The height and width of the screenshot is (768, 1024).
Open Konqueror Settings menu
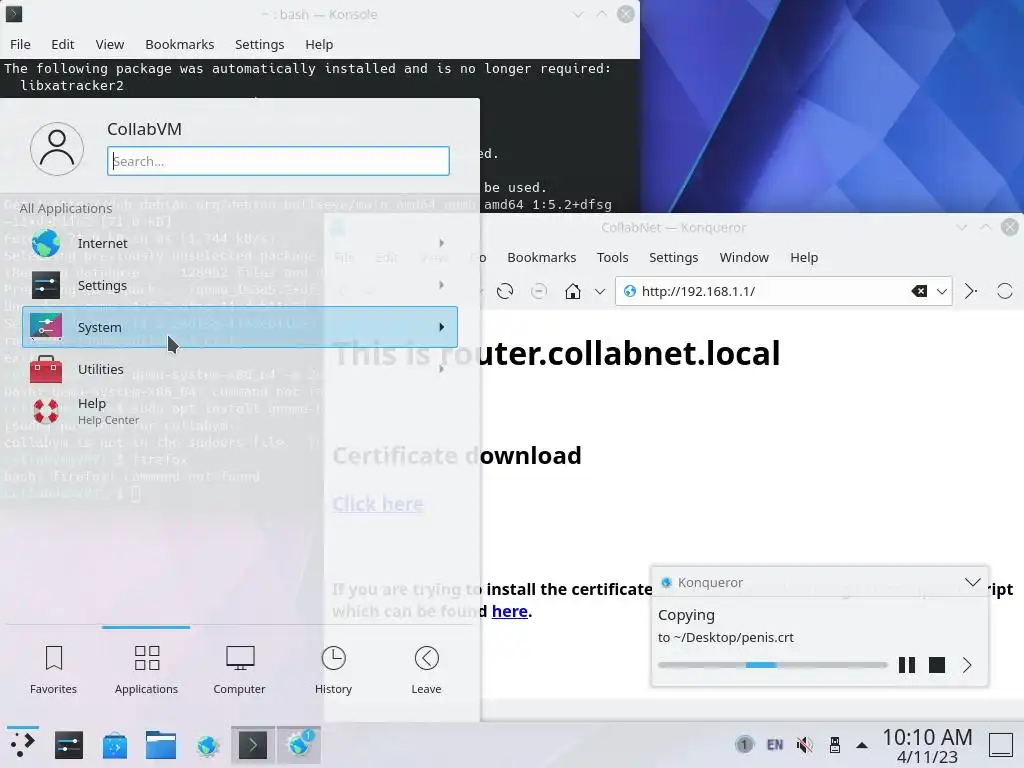[x=673, y=257]
